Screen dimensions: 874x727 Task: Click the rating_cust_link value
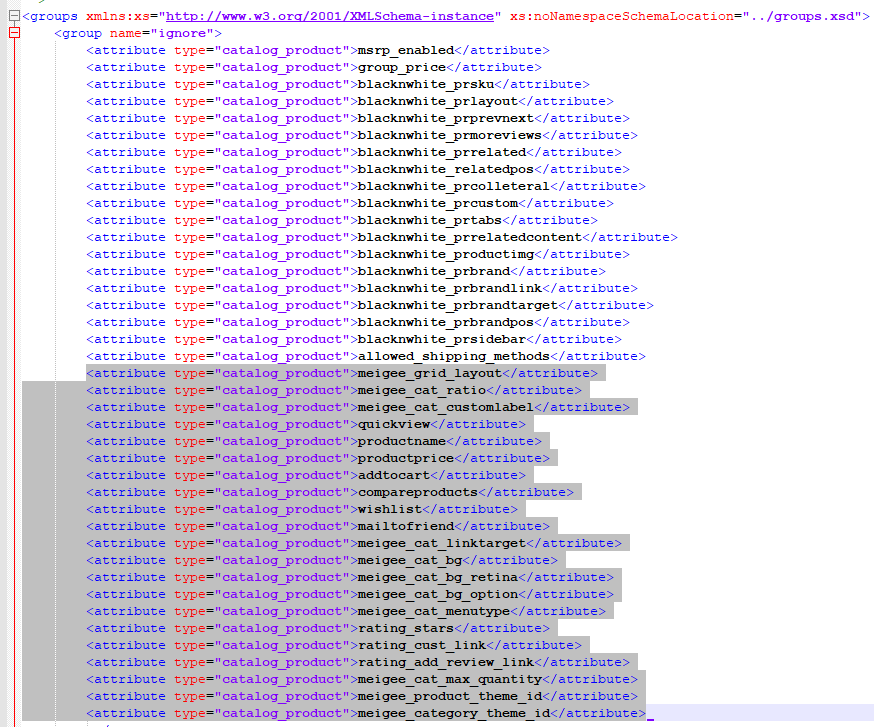[x=422, y=646]
